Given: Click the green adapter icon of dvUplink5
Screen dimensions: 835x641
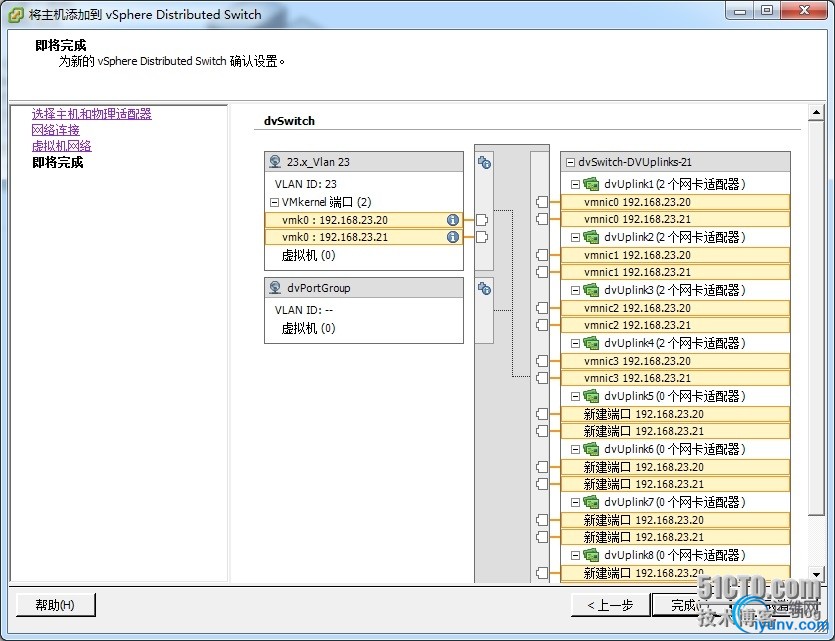Looking at the screenshot, I should click(591, 396).
